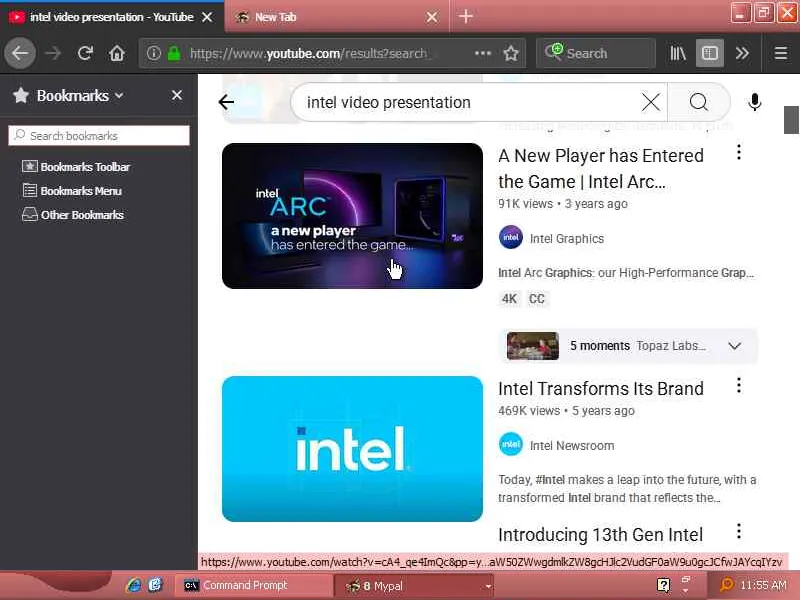Click the Search bookmarks field
The height and width of the screenshot is (600, 800).
(x=99, y=136)
